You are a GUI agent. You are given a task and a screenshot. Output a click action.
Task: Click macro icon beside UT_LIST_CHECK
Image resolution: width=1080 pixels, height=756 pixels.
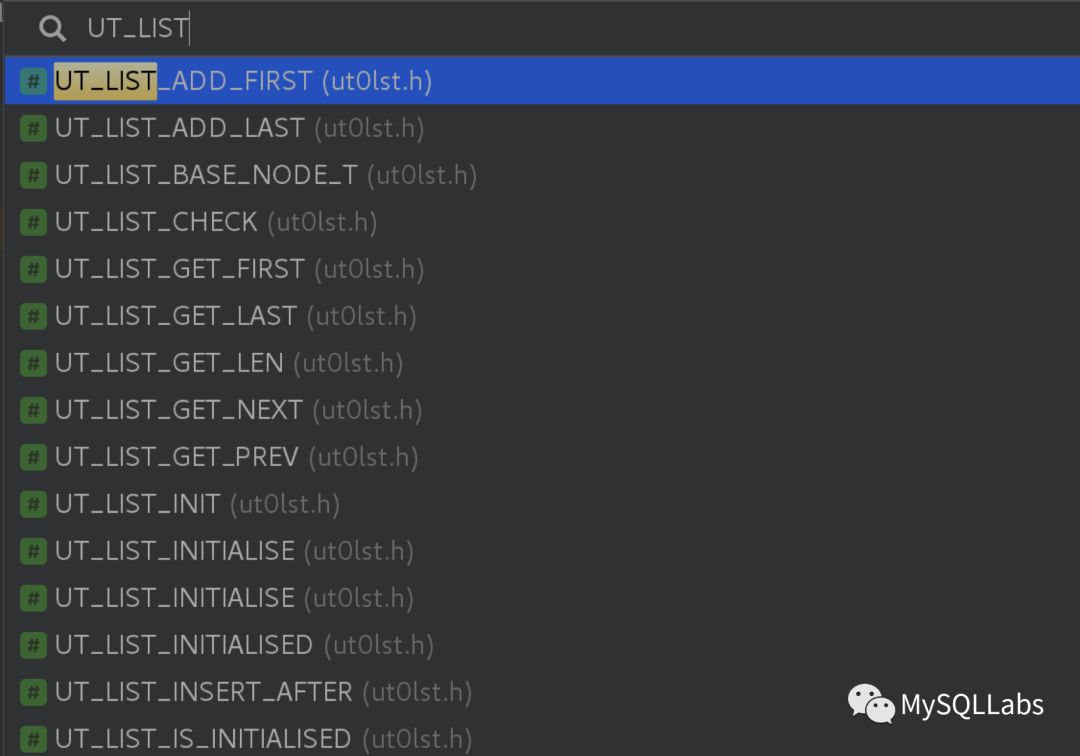pyautogui.click(x=33, y=222)
